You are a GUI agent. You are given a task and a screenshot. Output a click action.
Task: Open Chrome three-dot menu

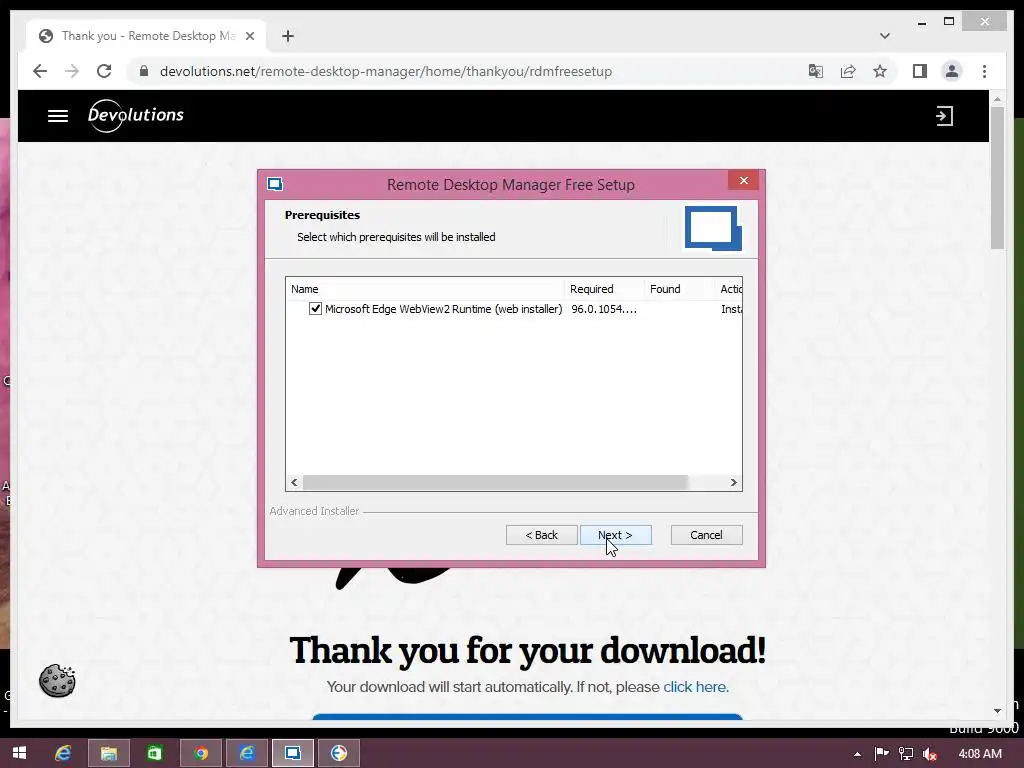click(x=984, y=71)
